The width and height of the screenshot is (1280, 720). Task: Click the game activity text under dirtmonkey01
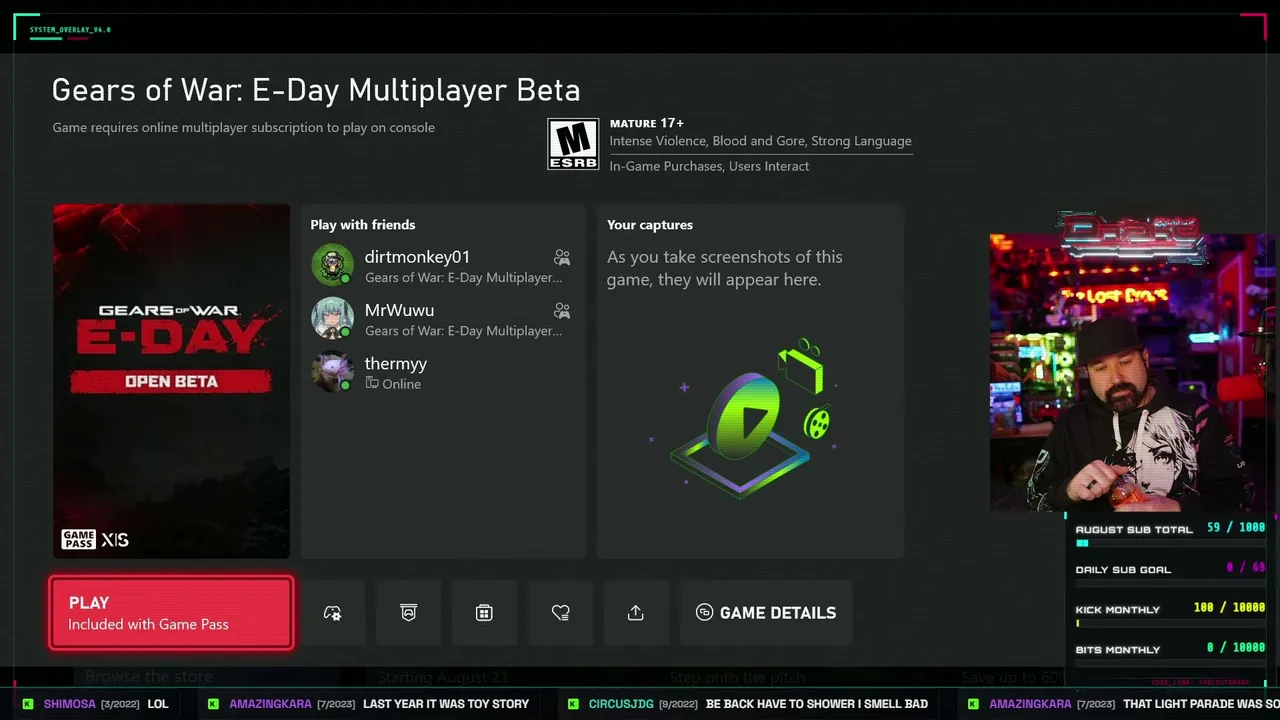pyautogui.click(x=463, y=277)
